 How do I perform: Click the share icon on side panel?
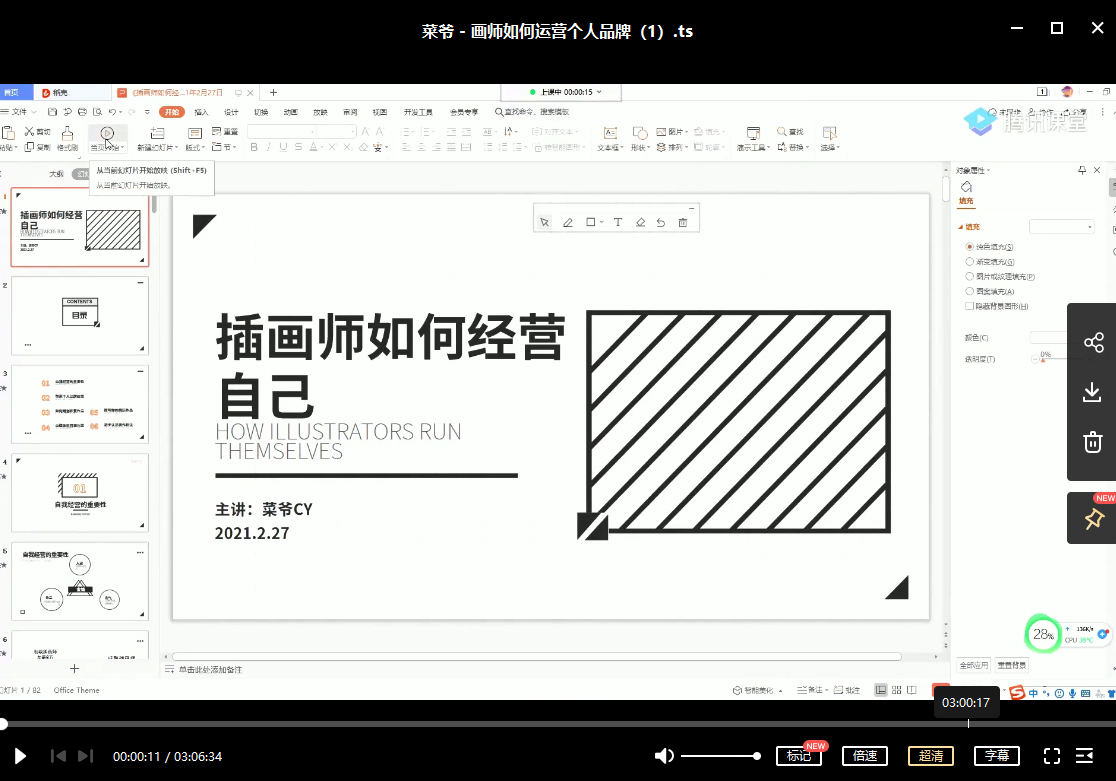pyautogui.click(x=1093, y=343)
